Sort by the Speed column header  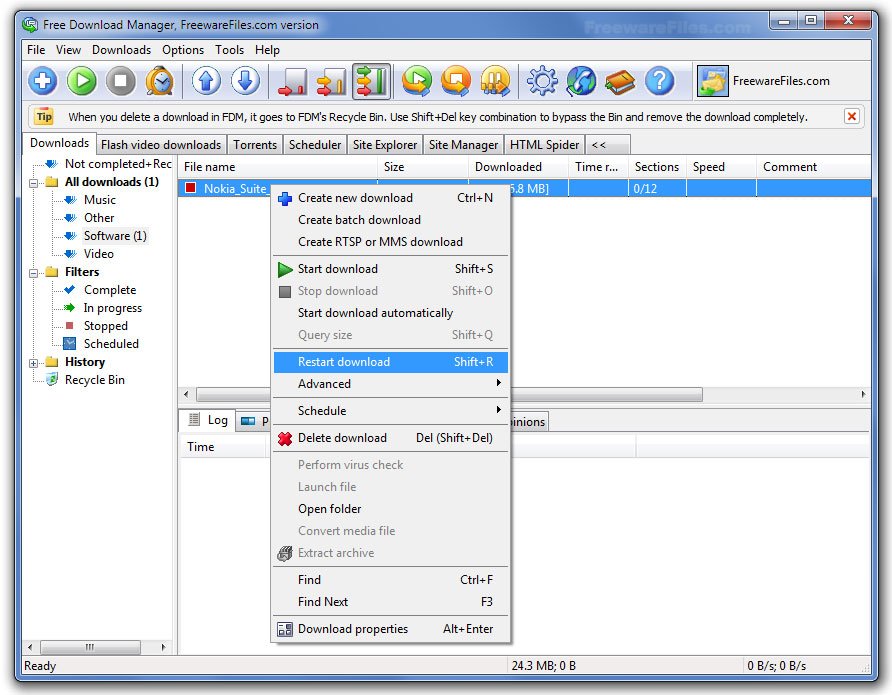[x=721, y=167]
